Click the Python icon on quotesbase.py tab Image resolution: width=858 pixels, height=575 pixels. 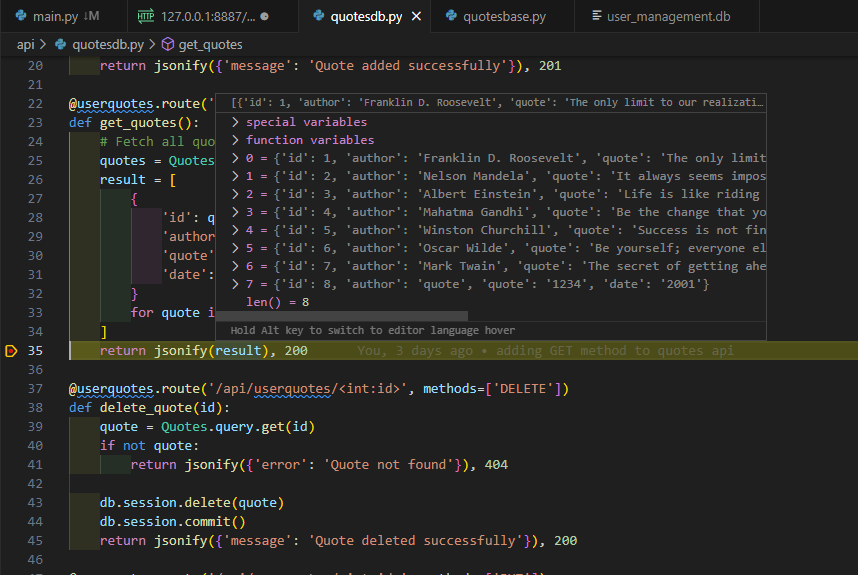[x=451, y=16]
